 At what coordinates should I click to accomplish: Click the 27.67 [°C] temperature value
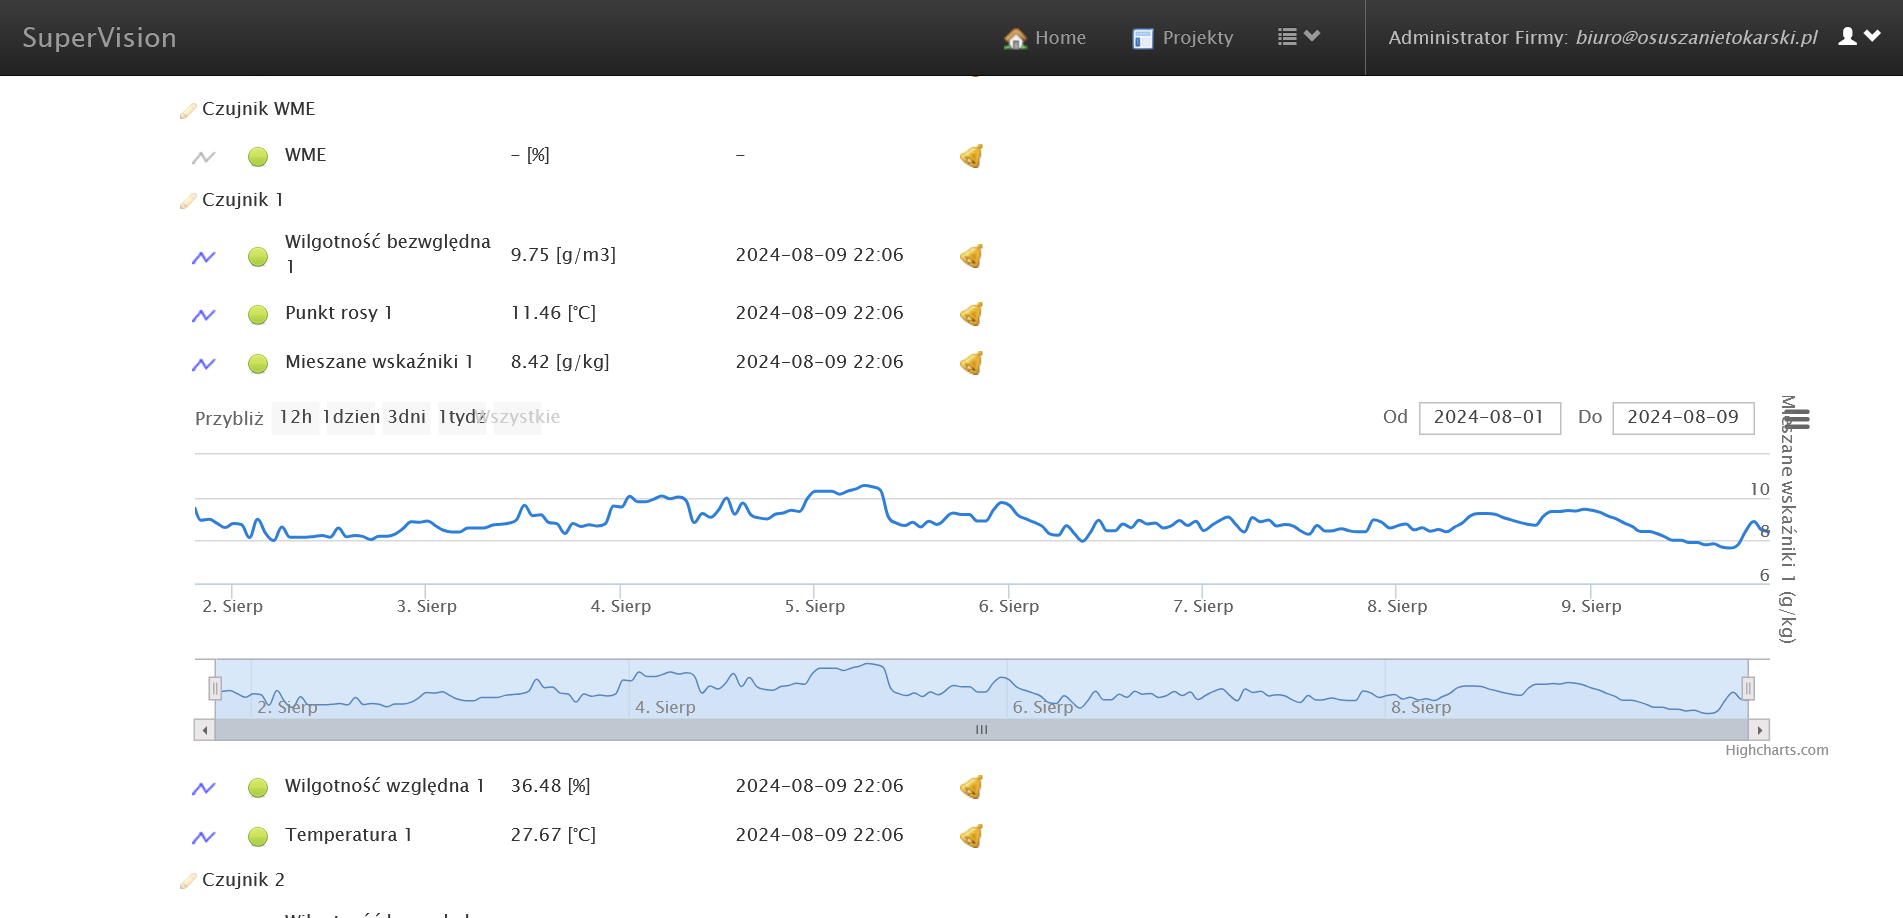553,835
